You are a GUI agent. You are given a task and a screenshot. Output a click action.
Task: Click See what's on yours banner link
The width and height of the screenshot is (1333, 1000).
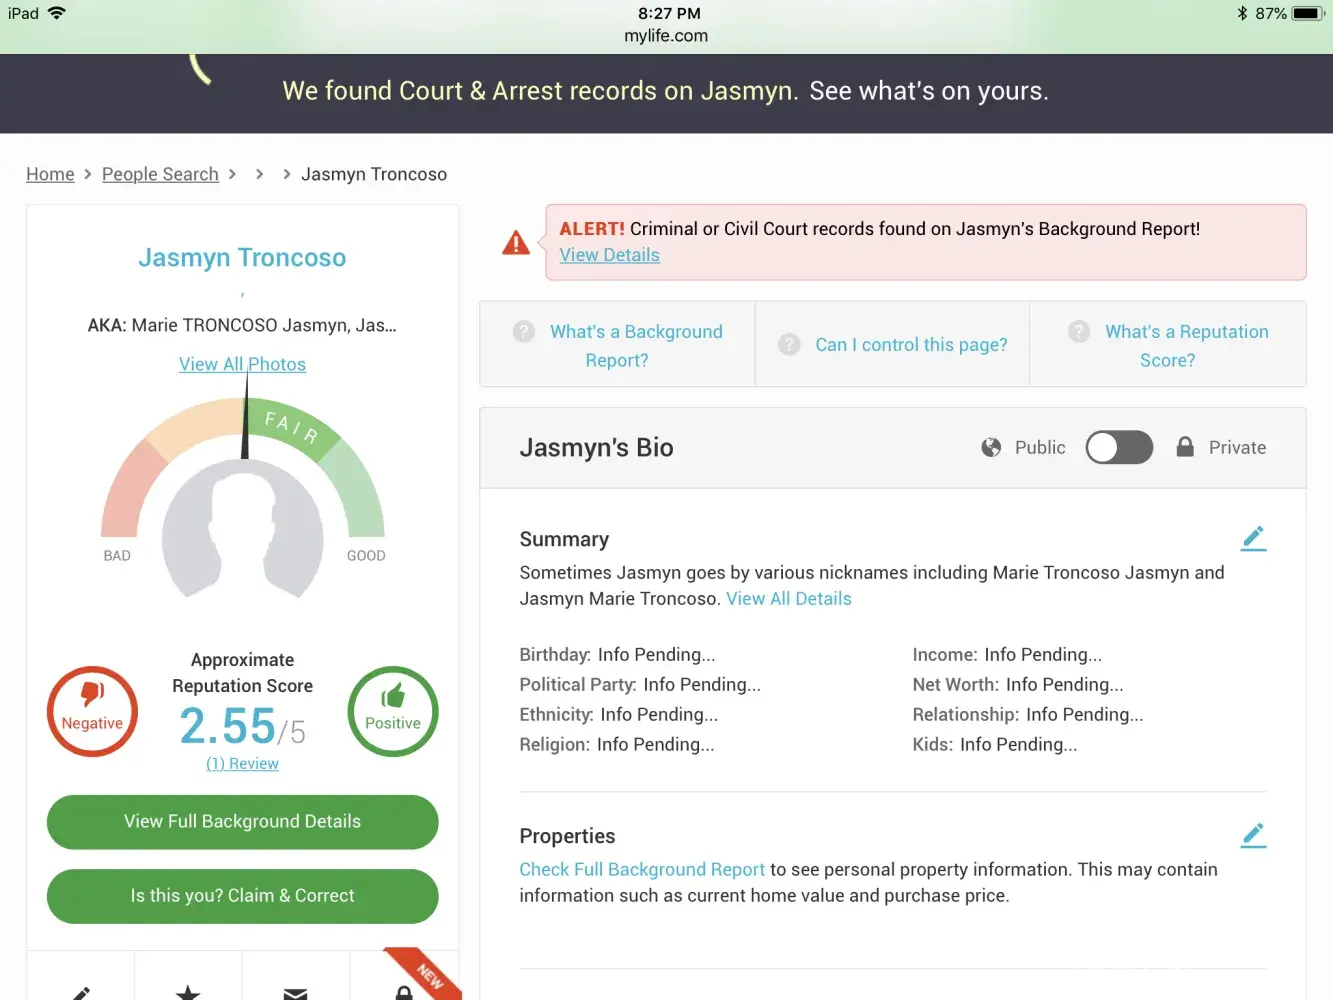click(x=929, y=91)
